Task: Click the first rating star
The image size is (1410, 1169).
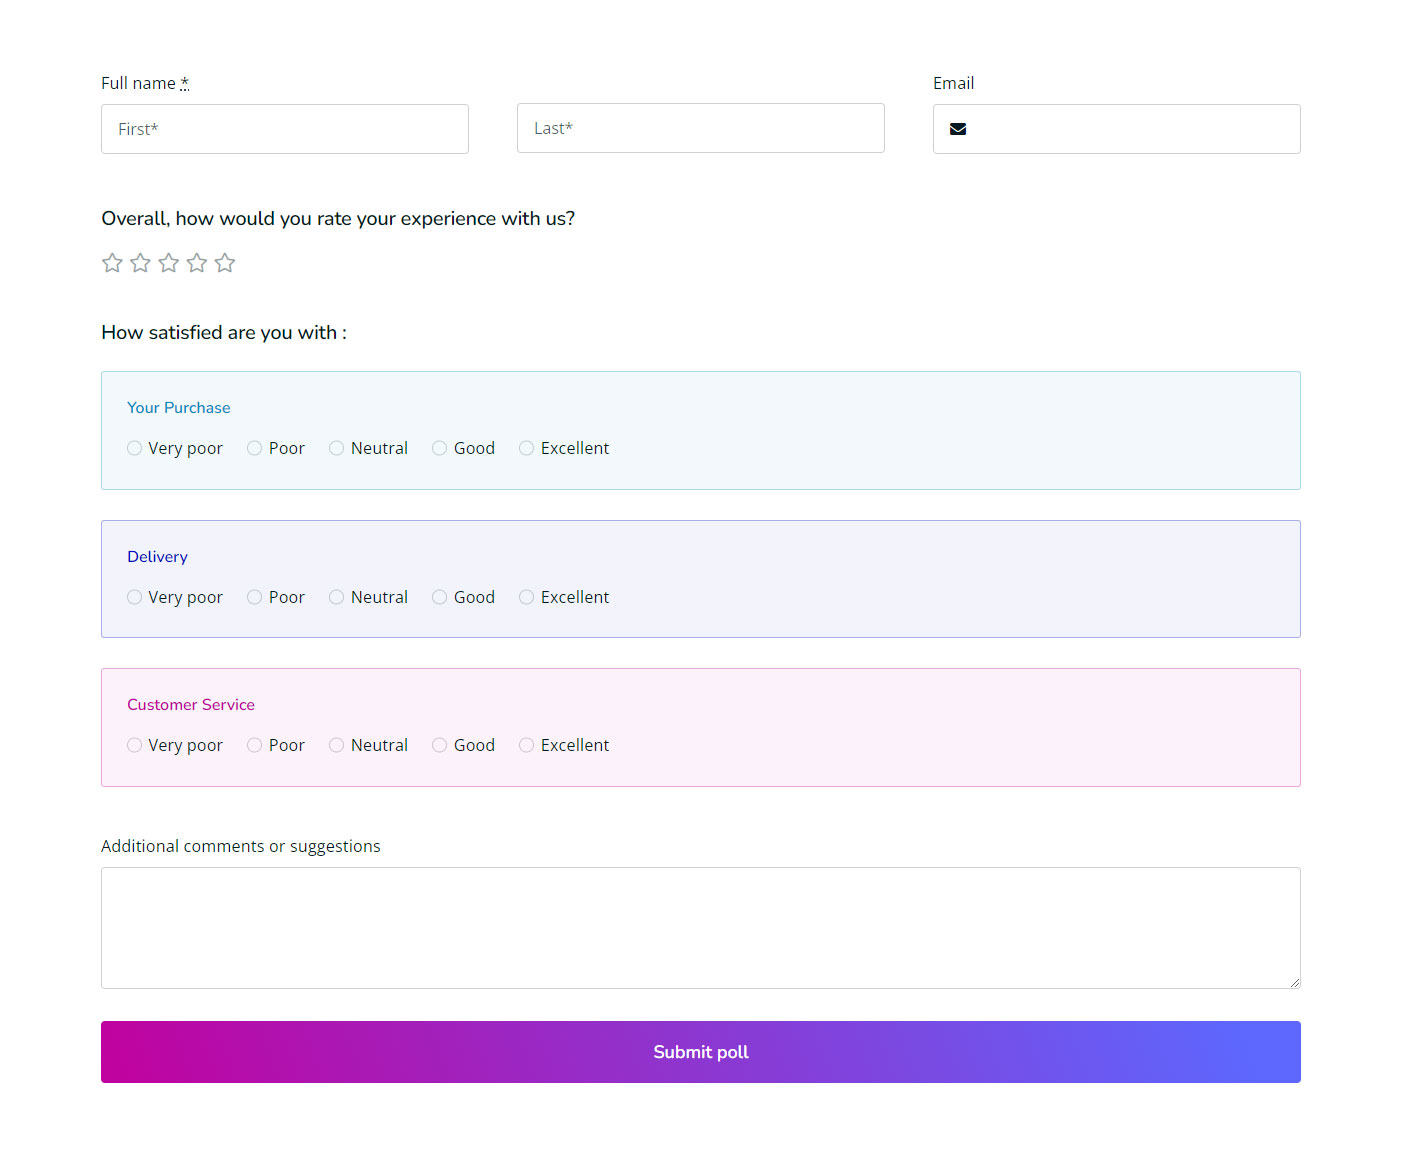Action: pyautogui.click(x=112, y=263)
